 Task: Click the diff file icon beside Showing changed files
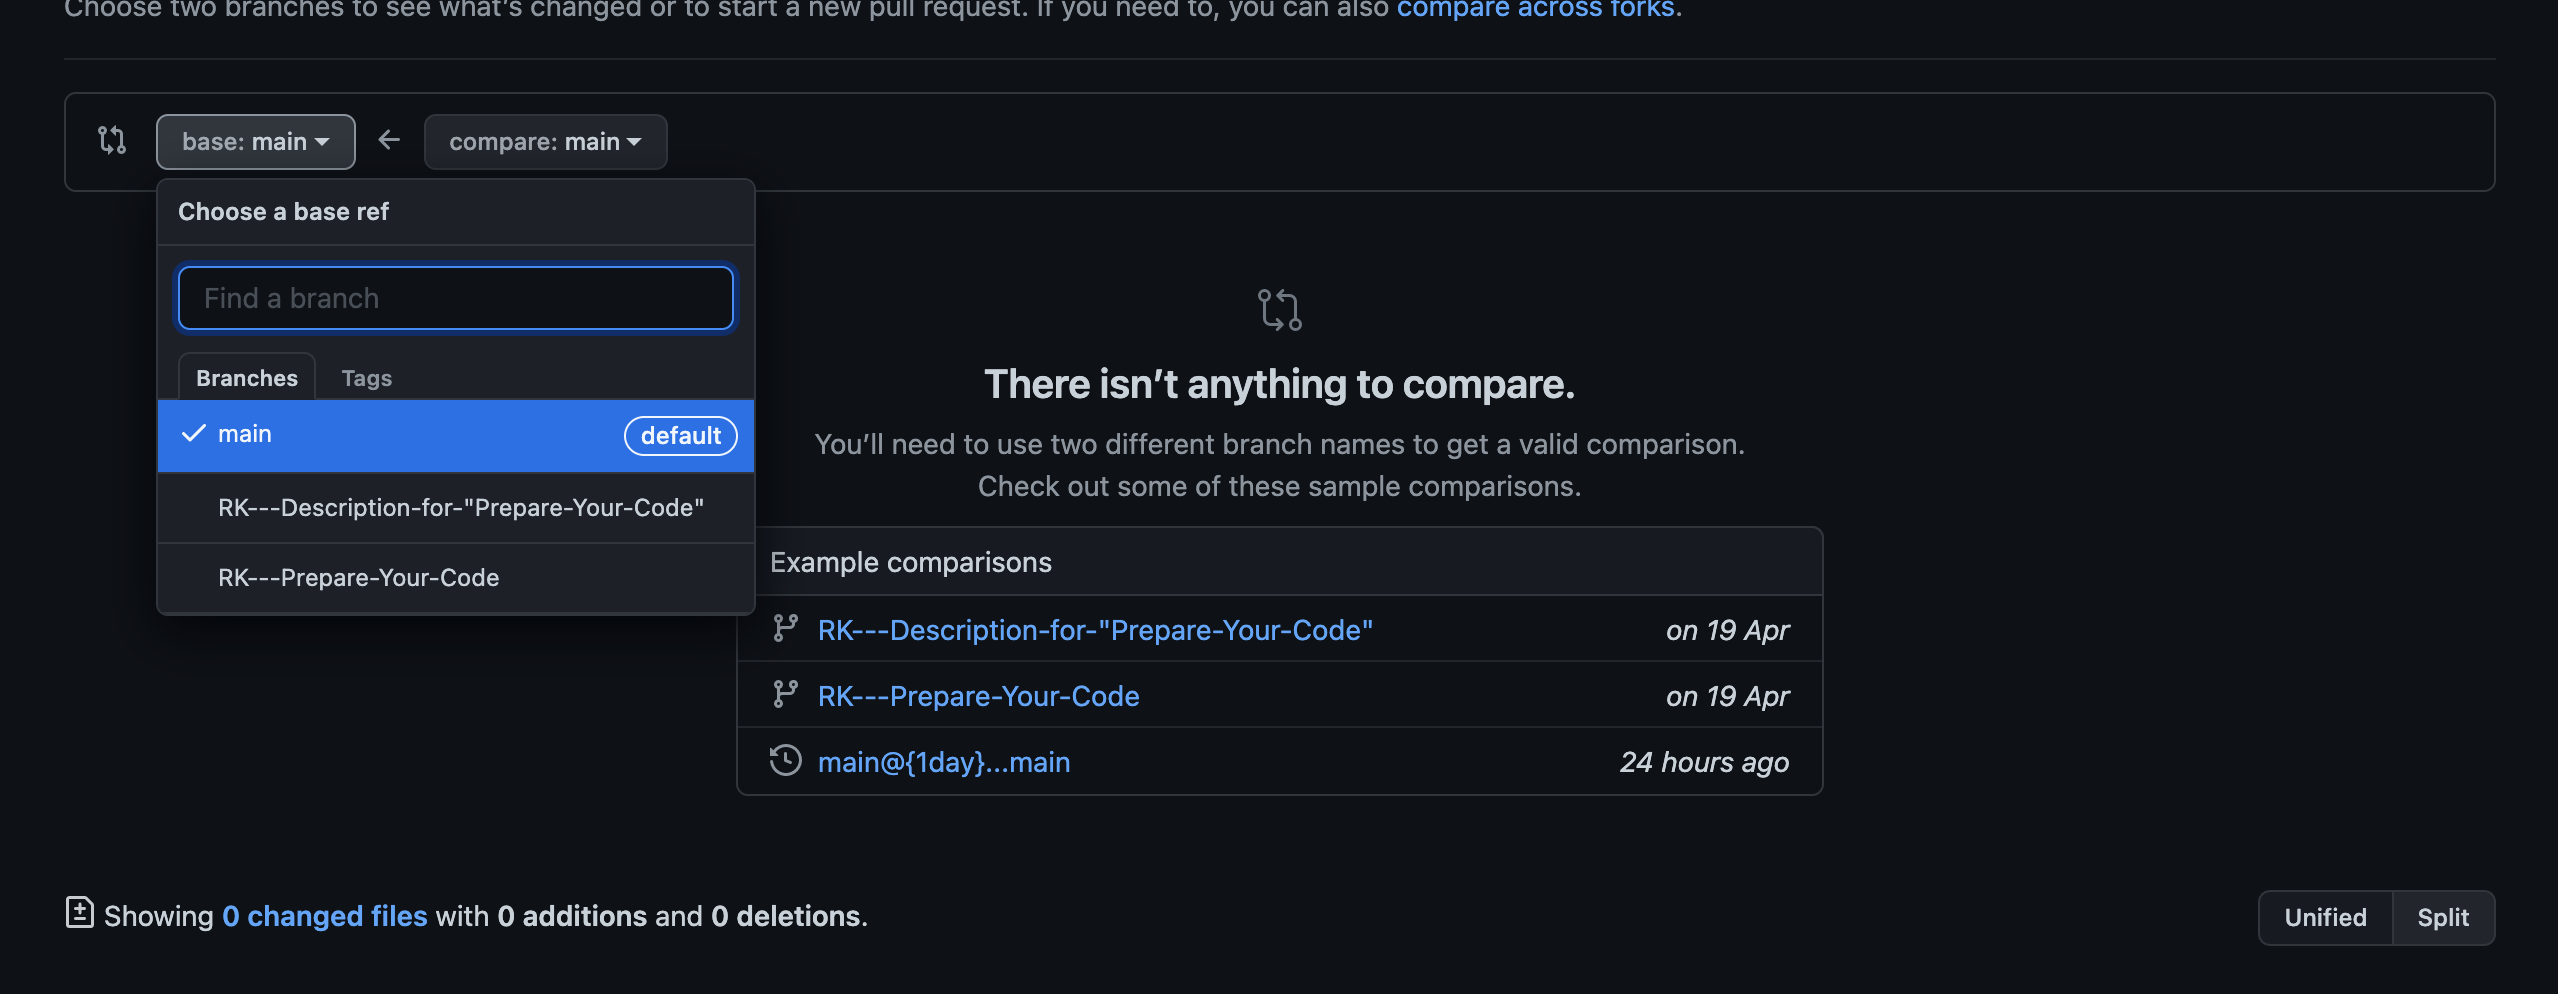[79, 914]
